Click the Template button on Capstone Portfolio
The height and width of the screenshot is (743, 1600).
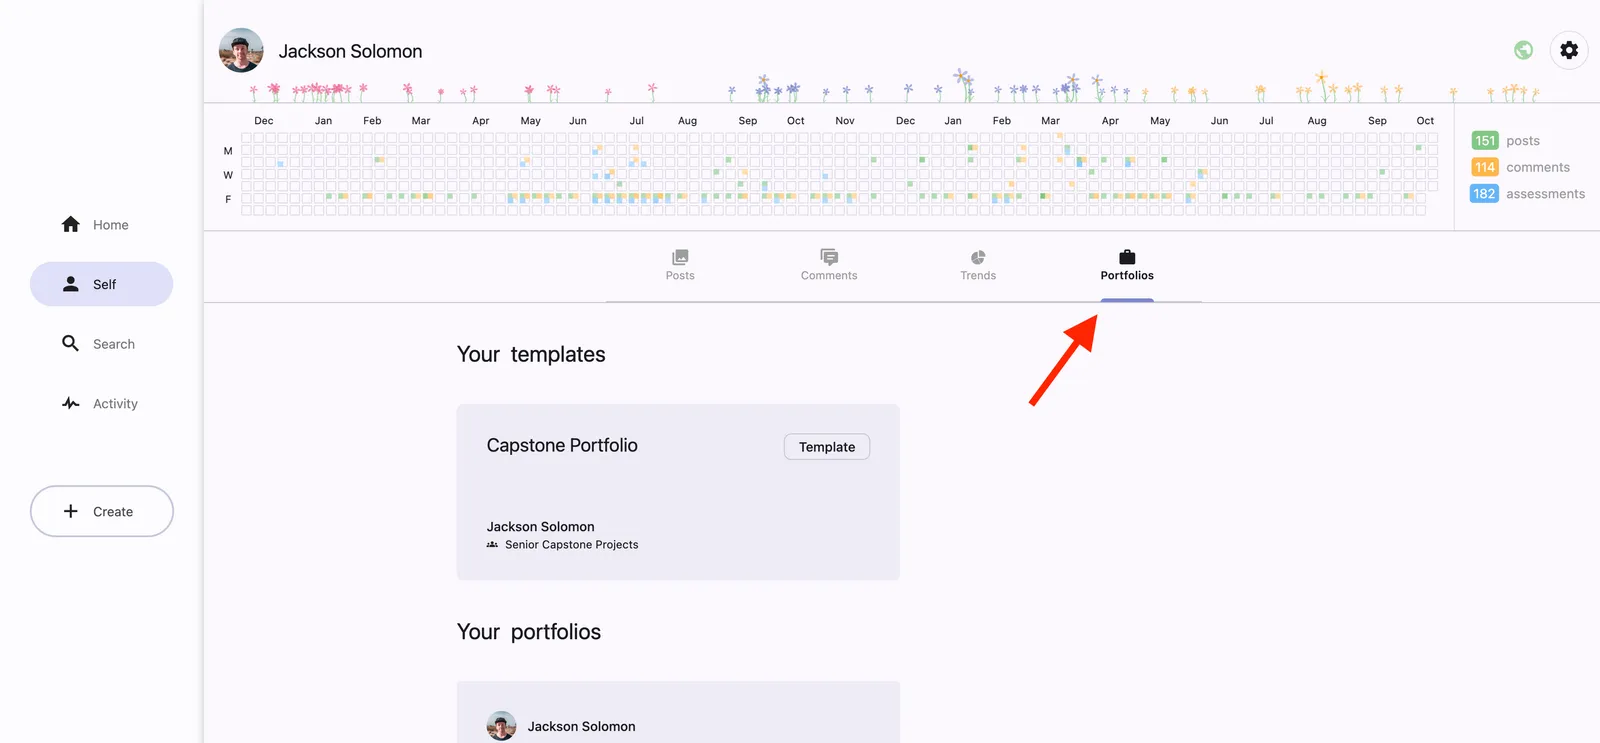pyautogui.click(x=827, y=447)
